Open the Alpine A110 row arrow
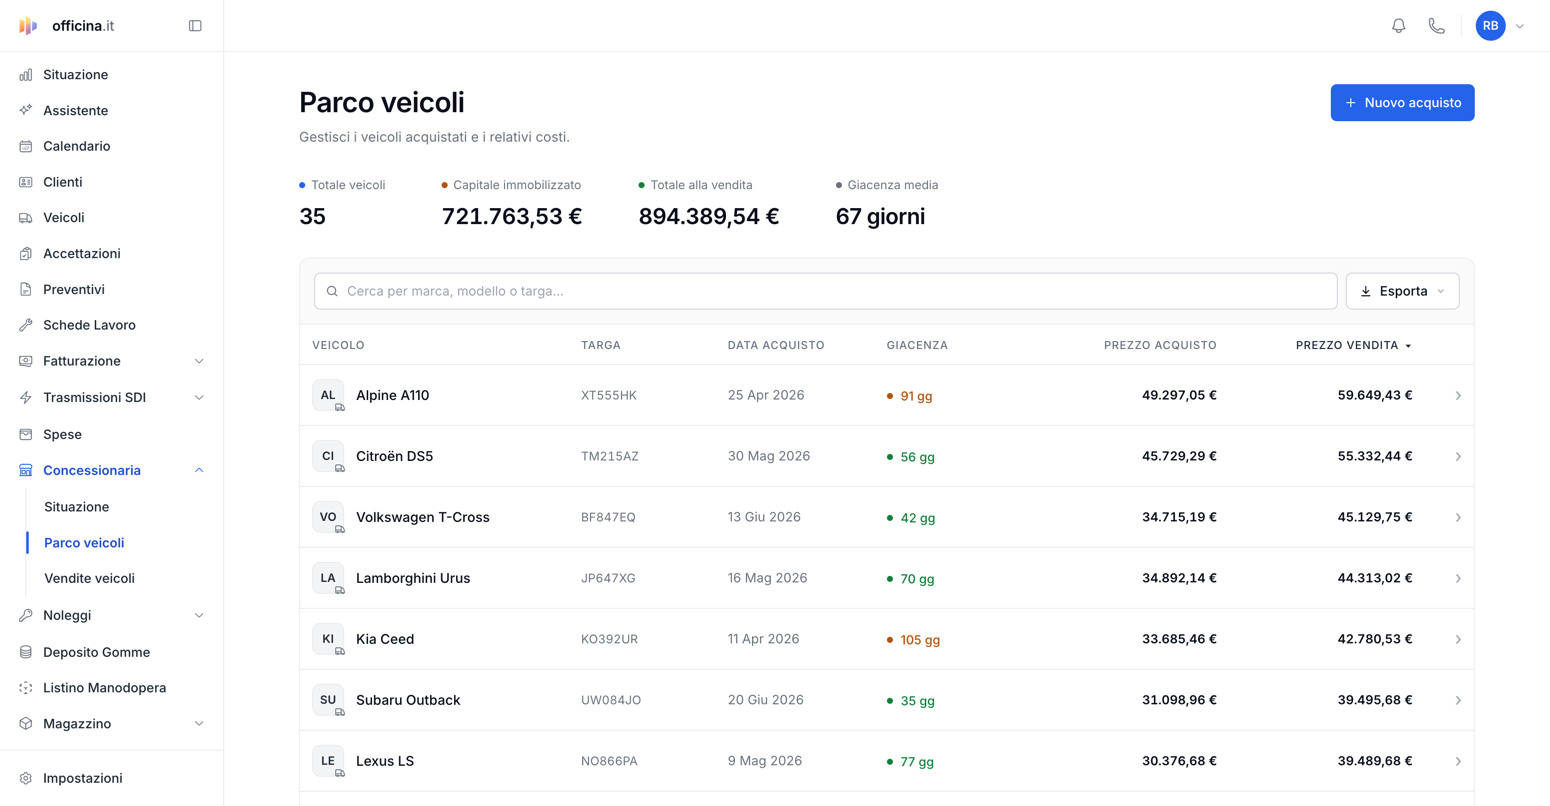The height and width of the screenshot is (806, 1550). (x=1458, y=396)
